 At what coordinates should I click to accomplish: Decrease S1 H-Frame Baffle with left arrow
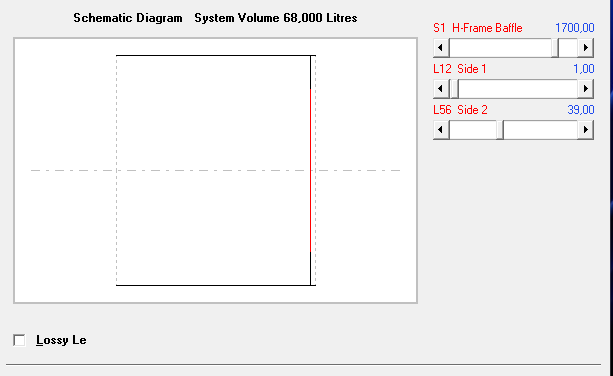(x=441, y=48)
